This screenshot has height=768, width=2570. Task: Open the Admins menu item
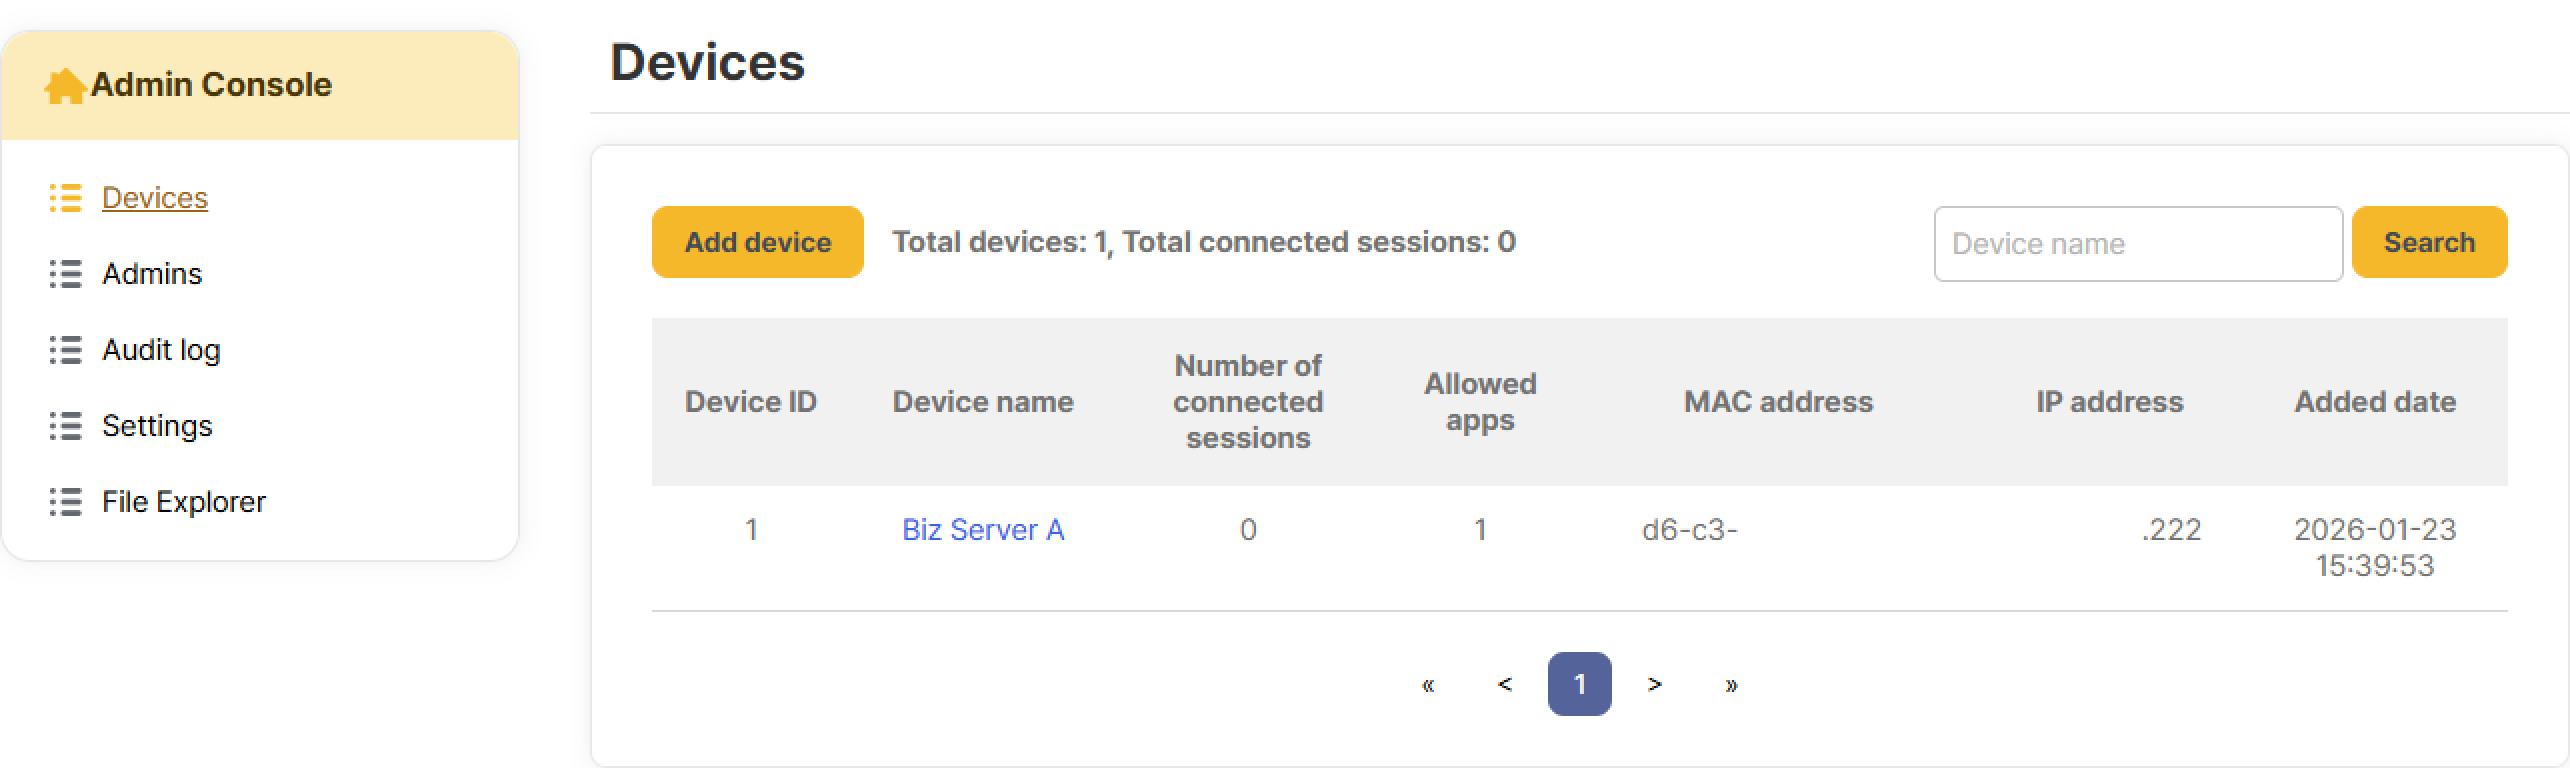pyautogui.click(x=152, y=274)
